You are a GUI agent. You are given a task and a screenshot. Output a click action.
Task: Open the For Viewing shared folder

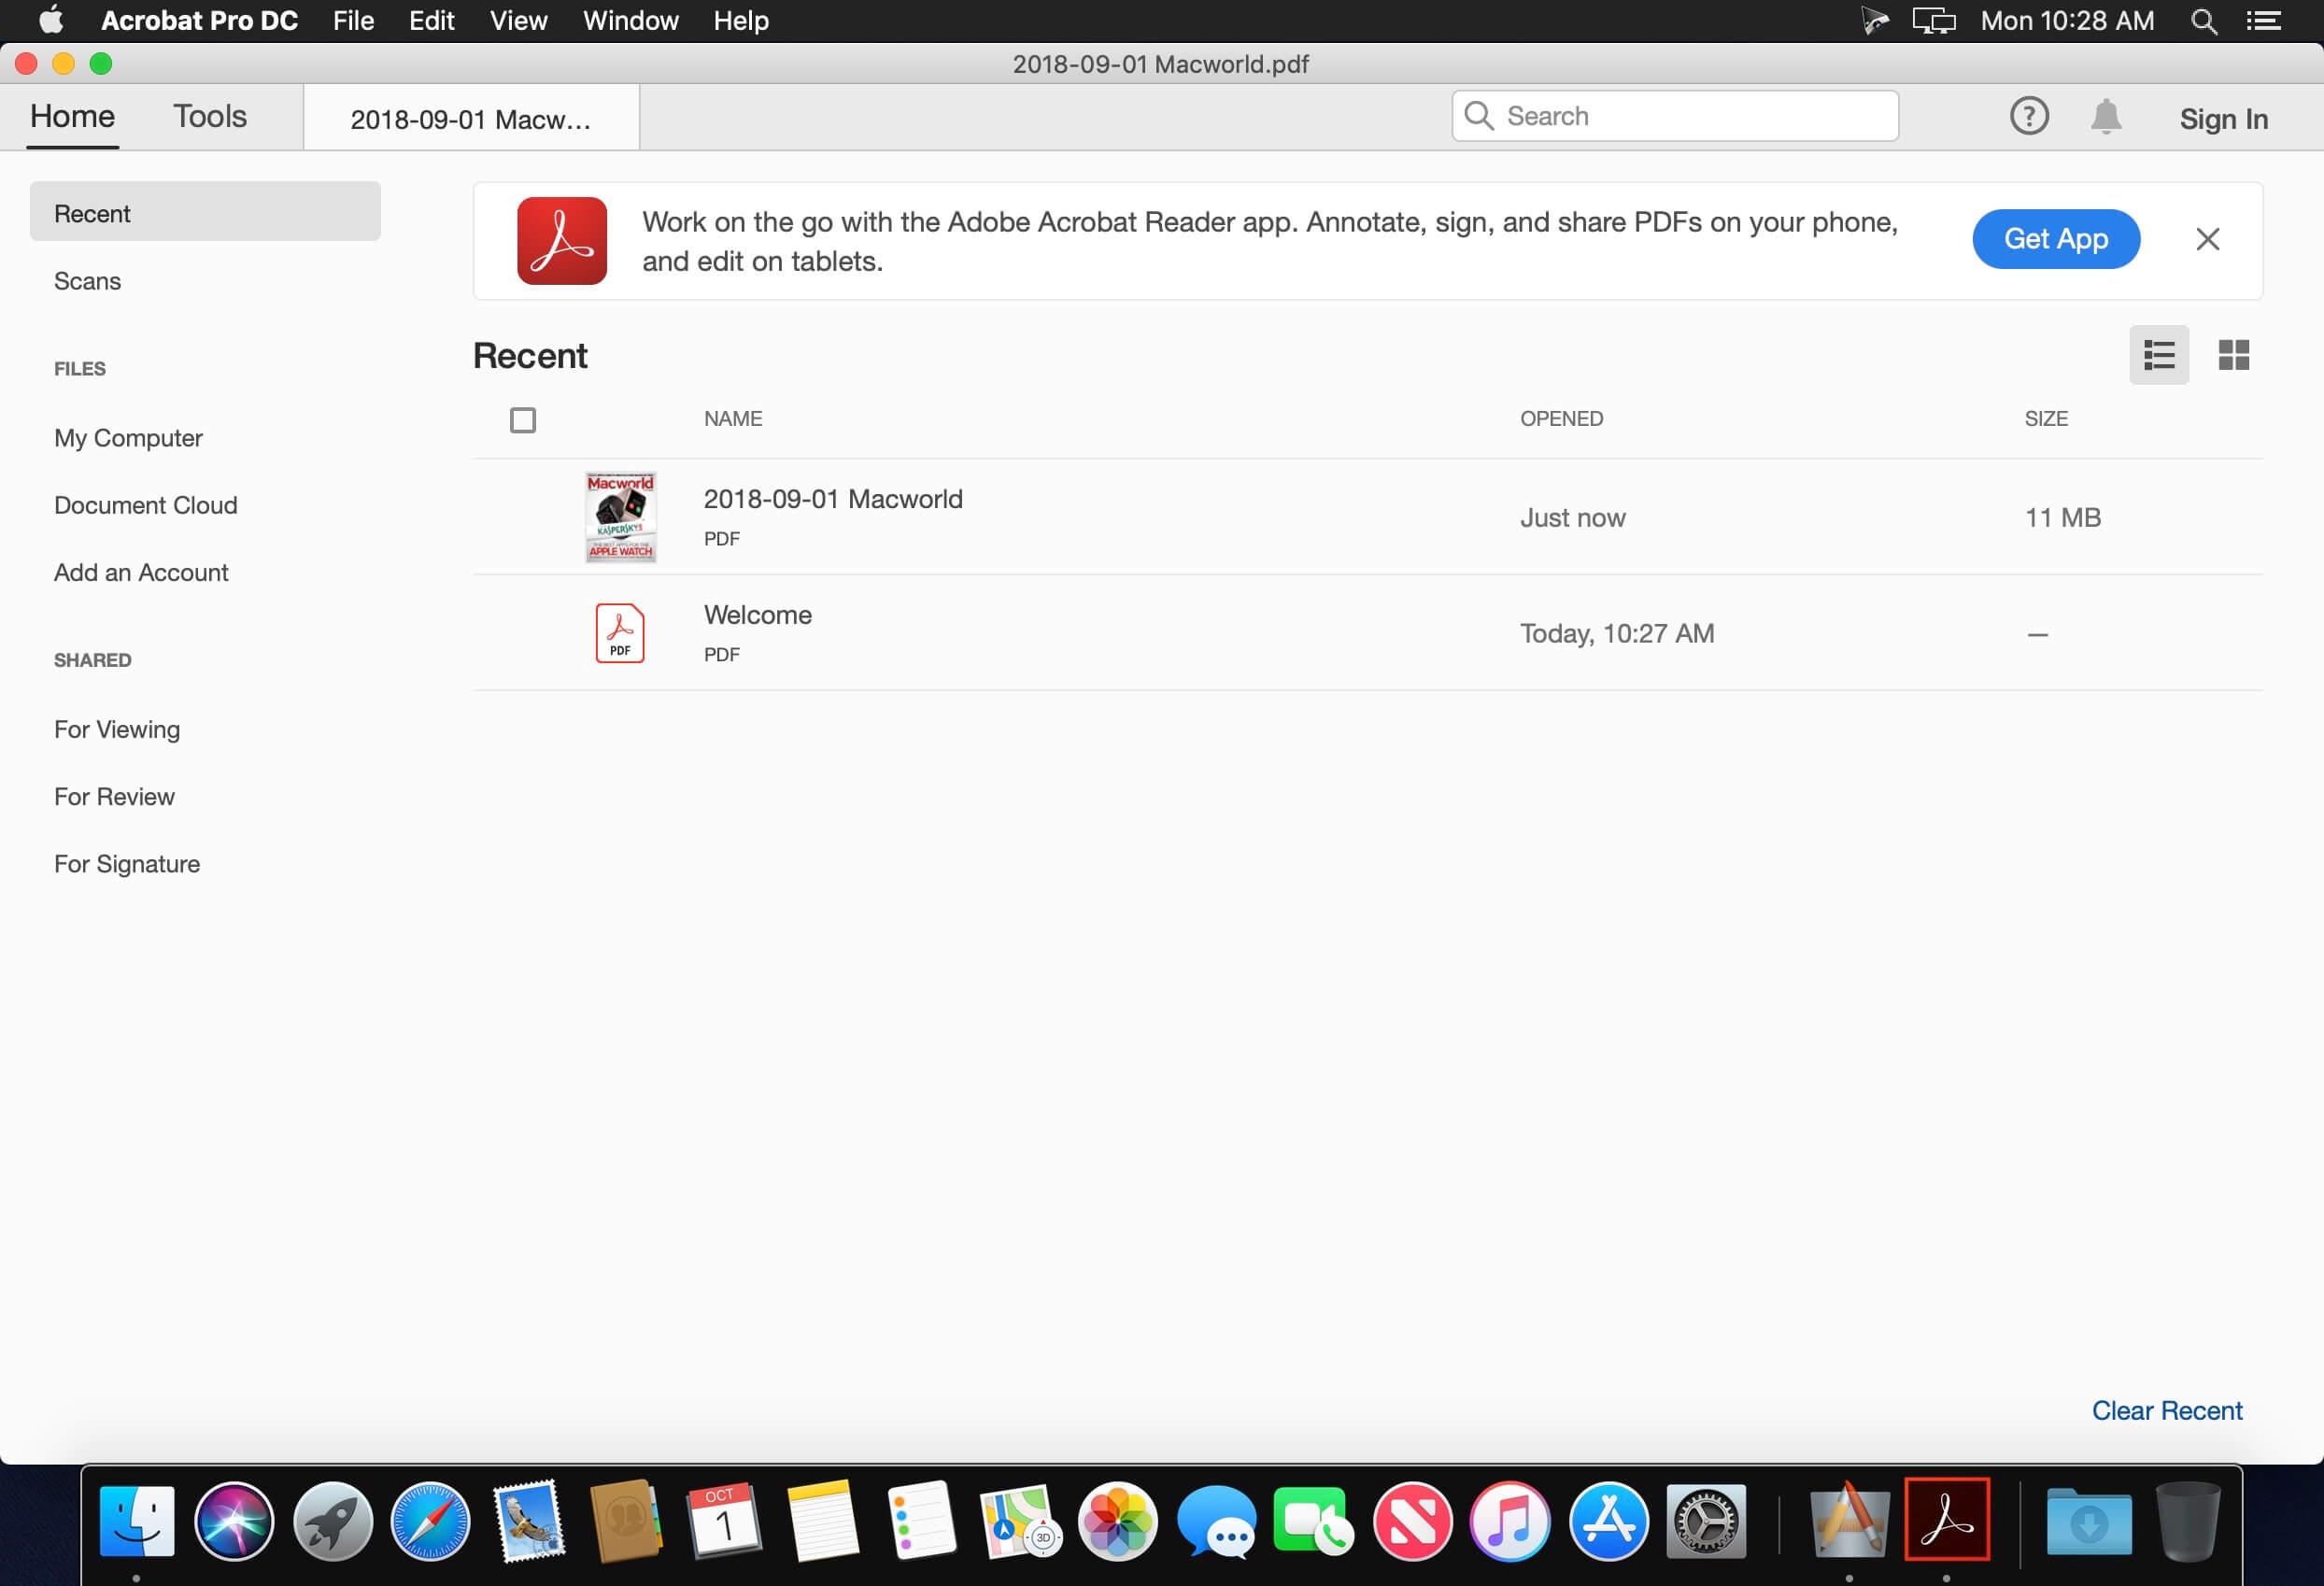click(119, 729)
